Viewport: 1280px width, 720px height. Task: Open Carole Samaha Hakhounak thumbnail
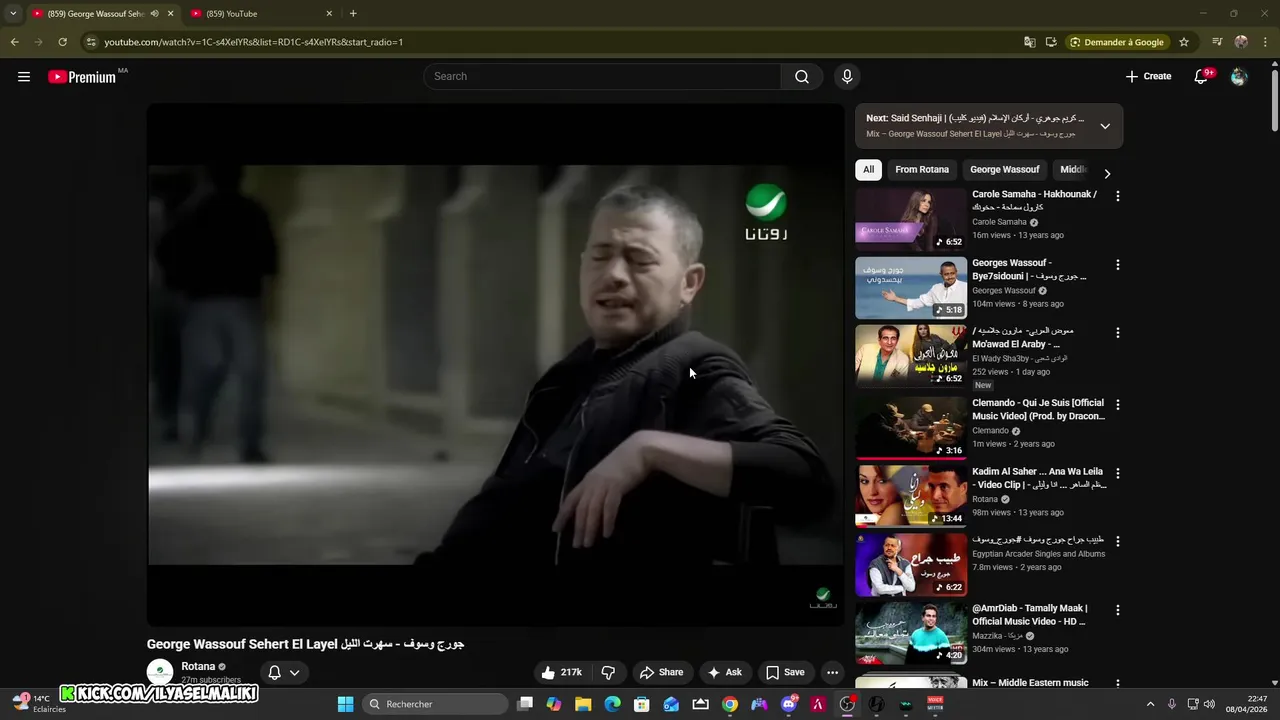click(x=911, y=220)
